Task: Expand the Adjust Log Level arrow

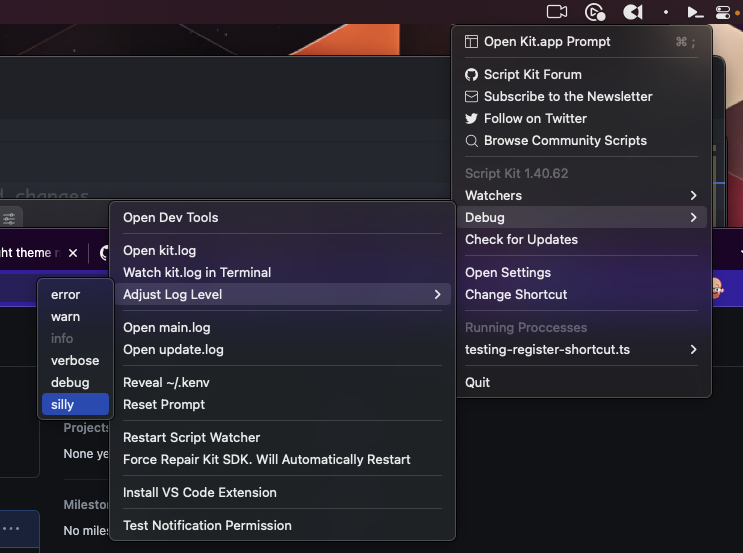Action: [437, 294]
